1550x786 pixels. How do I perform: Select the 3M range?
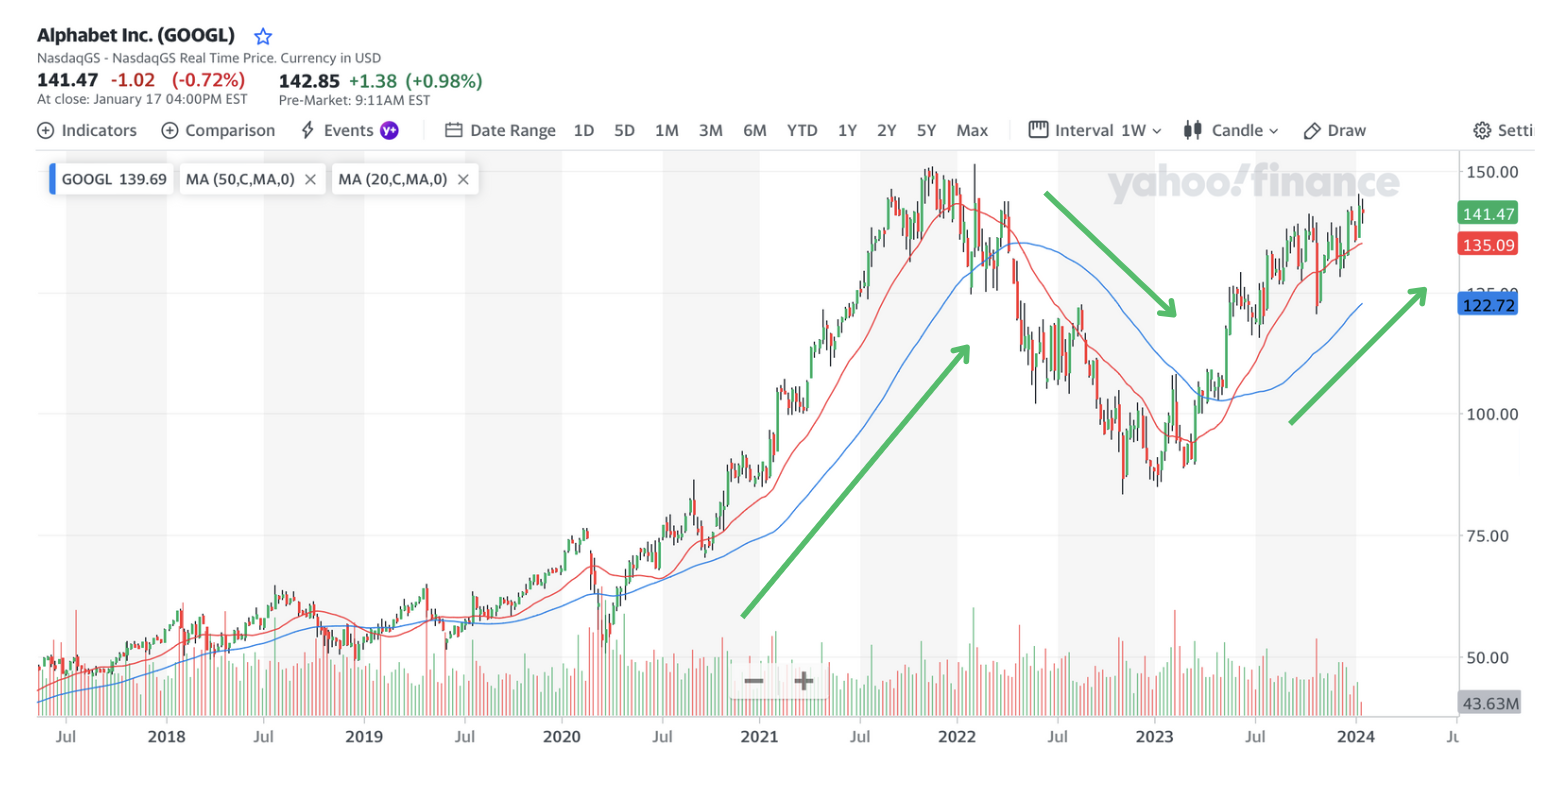pyautogui.click(x=711, y=130)
